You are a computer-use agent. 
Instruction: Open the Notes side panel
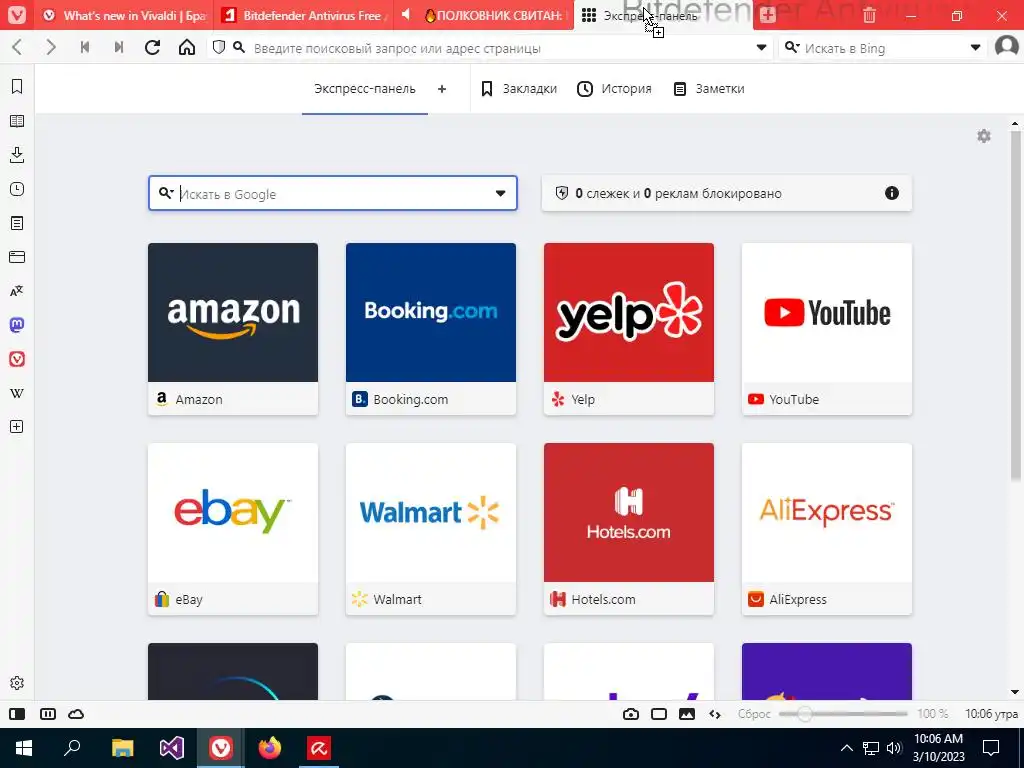tap(17, 223)
